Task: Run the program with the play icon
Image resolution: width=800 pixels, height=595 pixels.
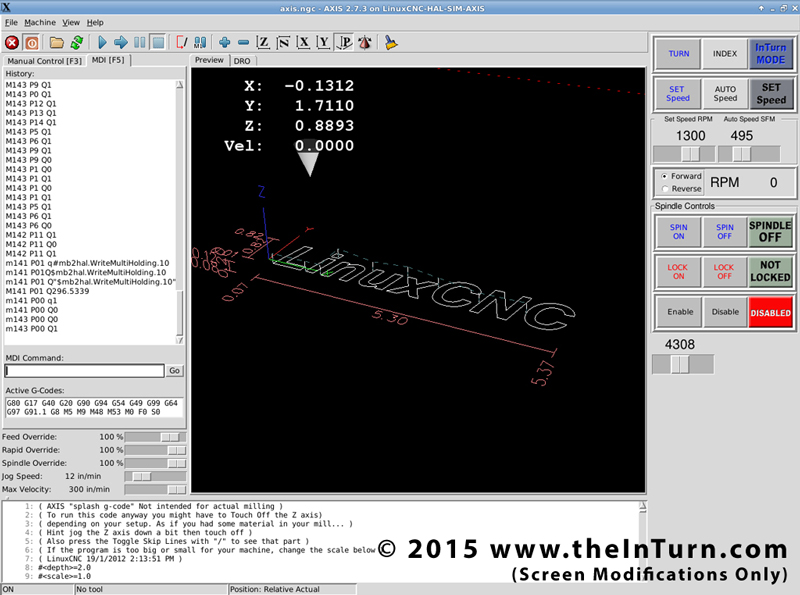Action: [x=102, y=43]
